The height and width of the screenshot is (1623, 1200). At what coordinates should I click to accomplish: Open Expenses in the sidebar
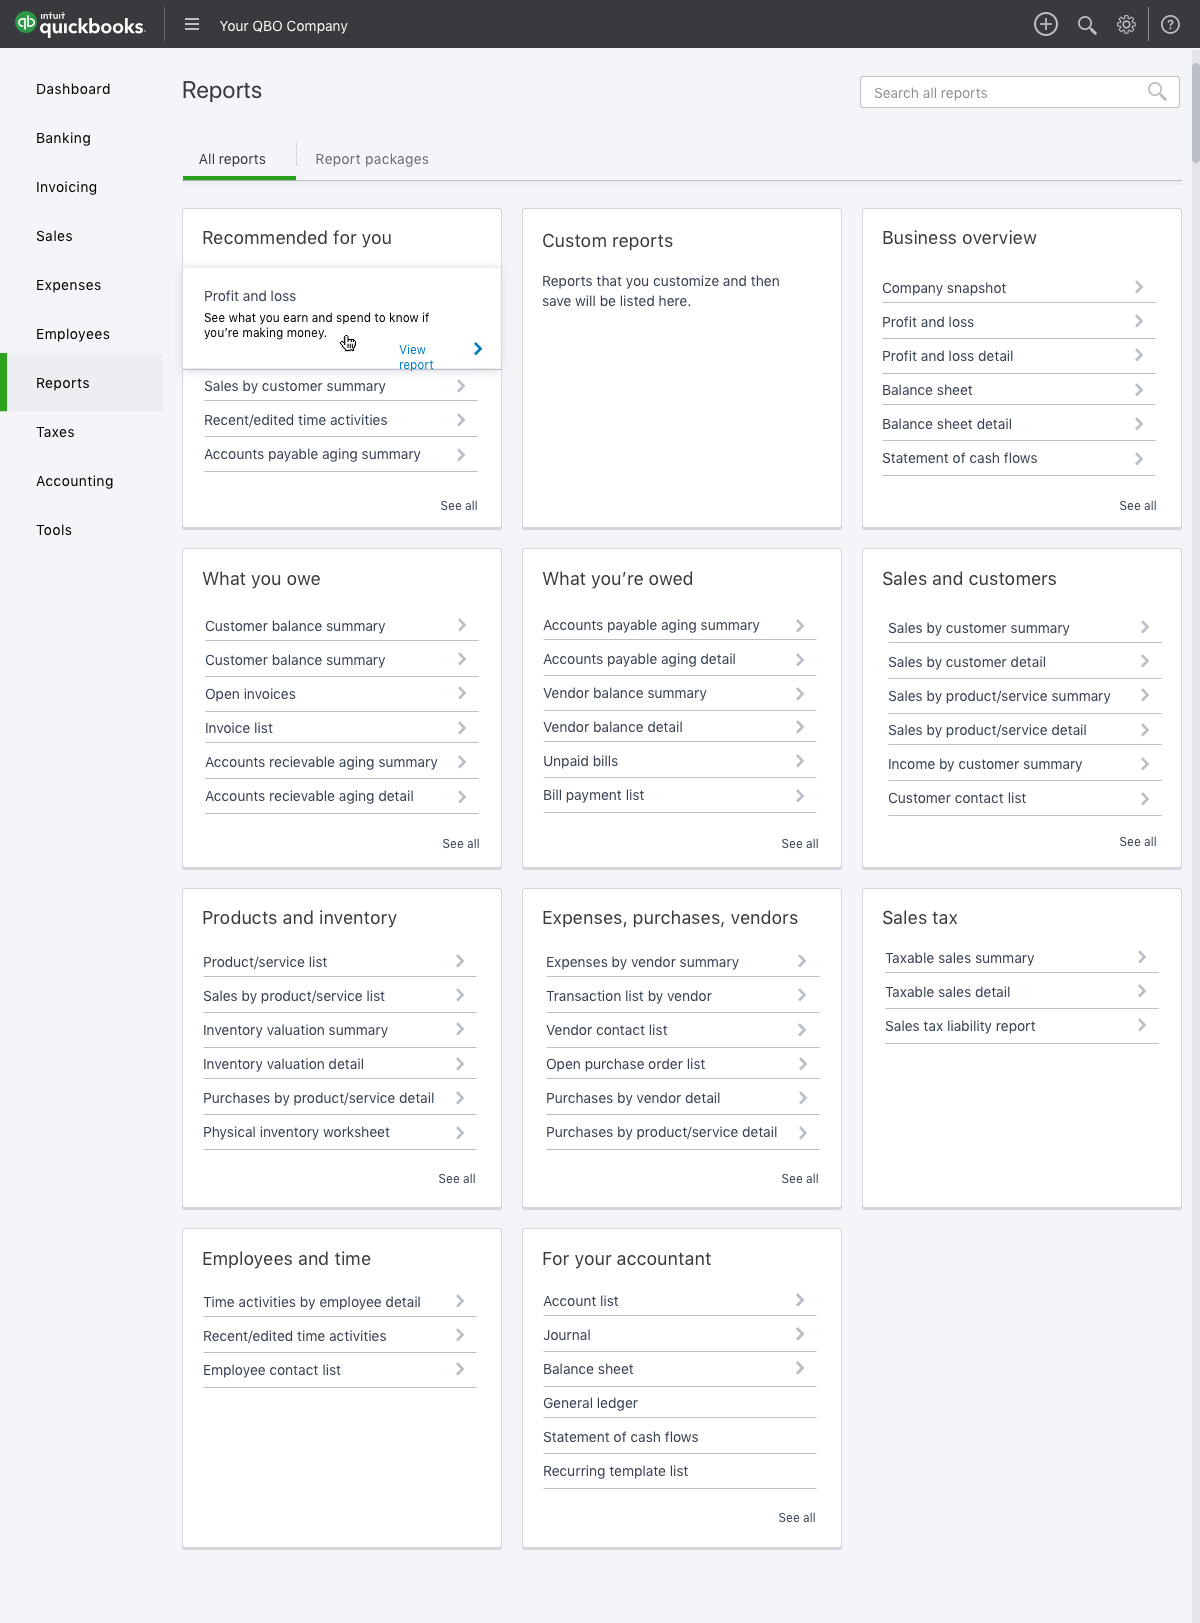click(68, 285)
